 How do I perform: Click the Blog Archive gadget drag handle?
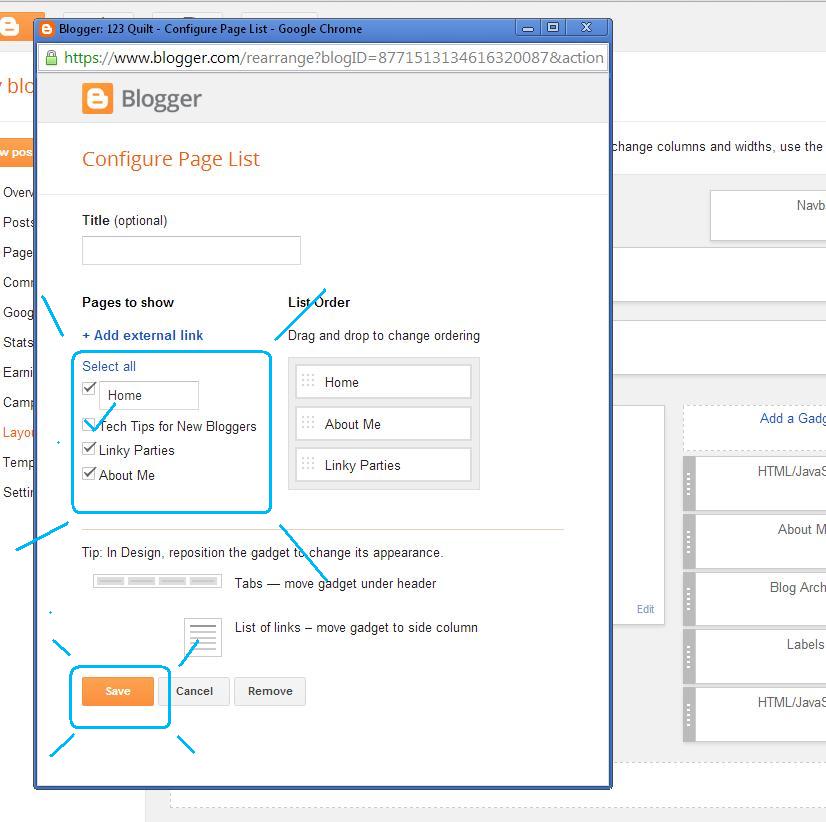691,598
